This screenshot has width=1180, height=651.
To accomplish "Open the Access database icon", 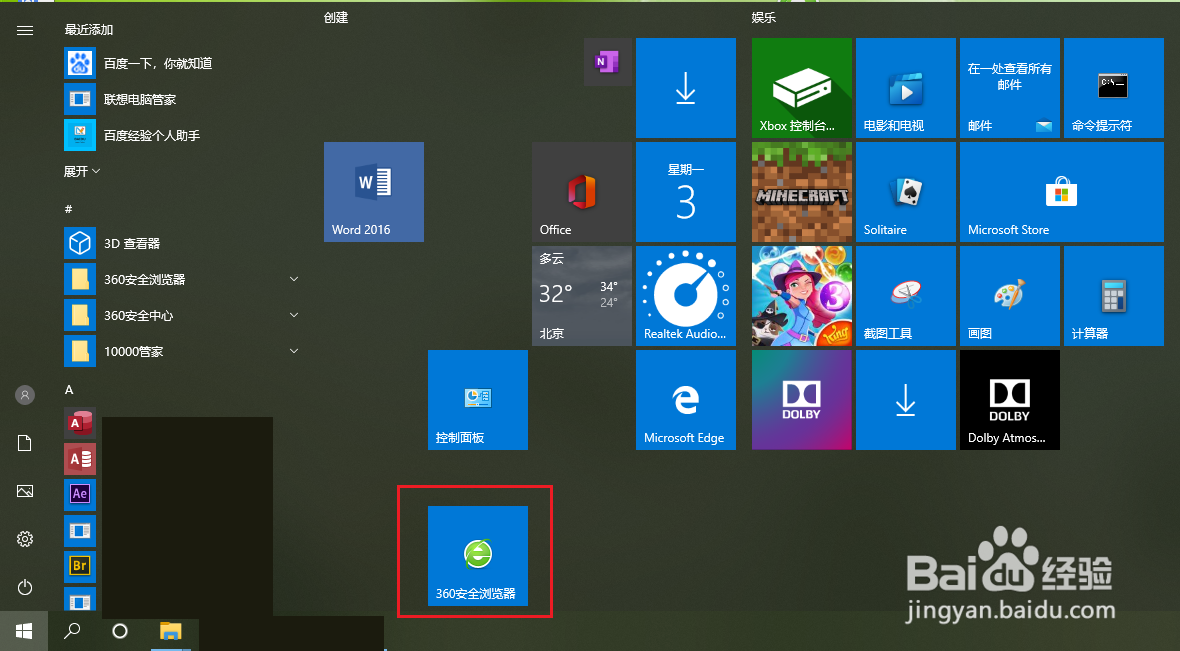I will (80, 458).
